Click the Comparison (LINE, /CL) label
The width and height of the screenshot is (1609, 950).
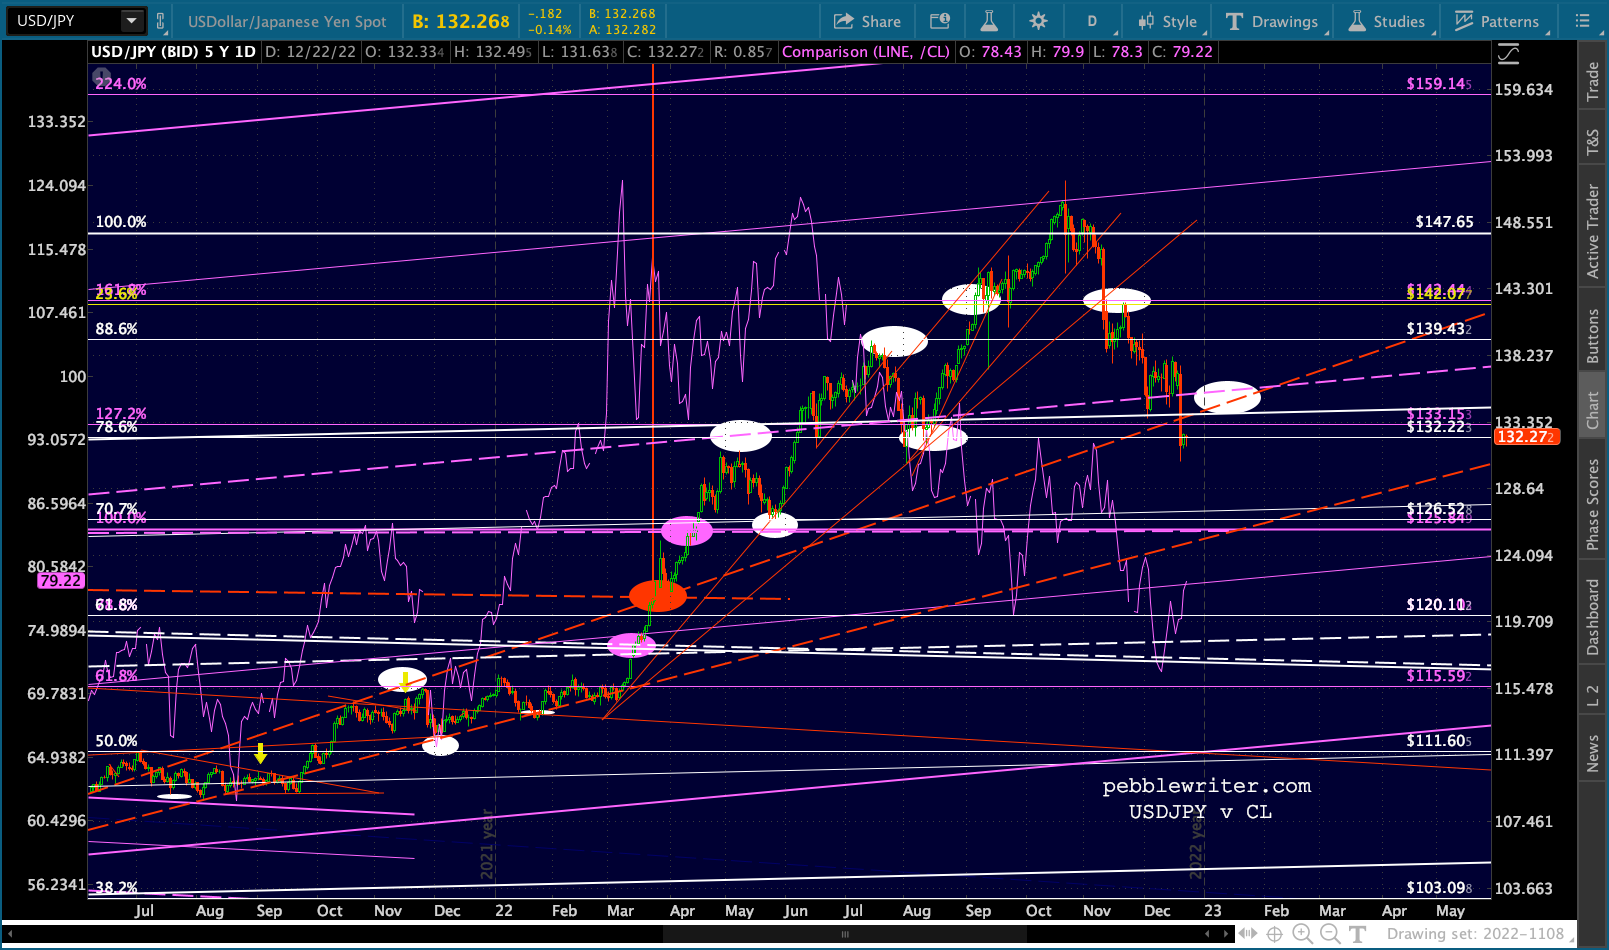coord(866,52)
